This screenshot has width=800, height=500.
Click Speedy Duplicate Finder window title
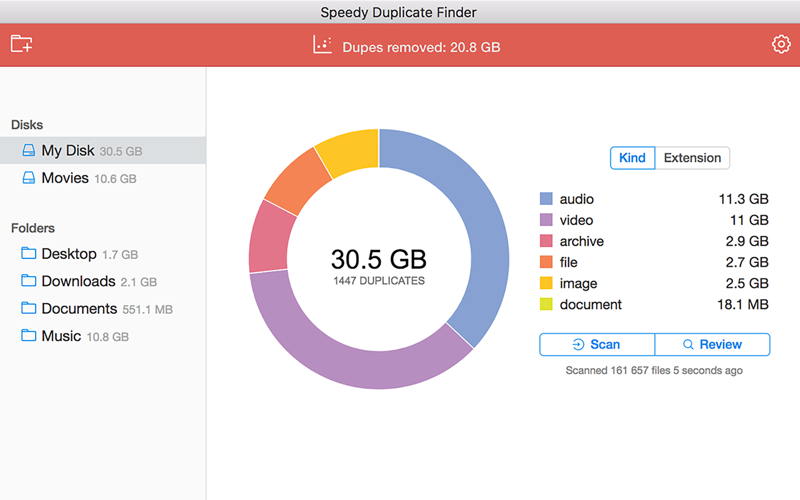pos(398,12)
